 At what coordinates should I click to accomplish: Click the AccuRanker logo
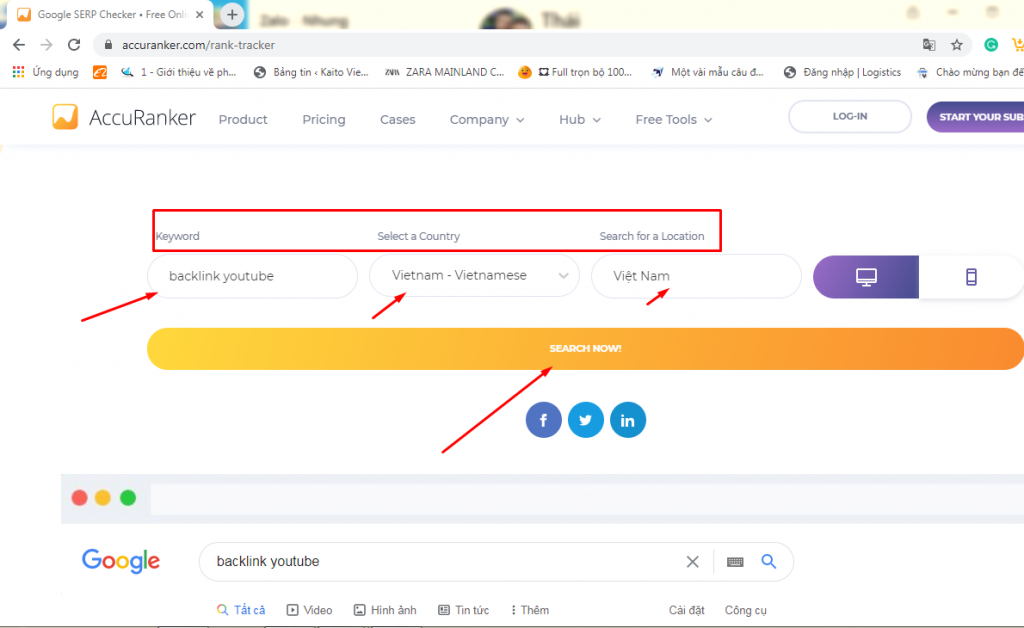click(x=124, y=118)
